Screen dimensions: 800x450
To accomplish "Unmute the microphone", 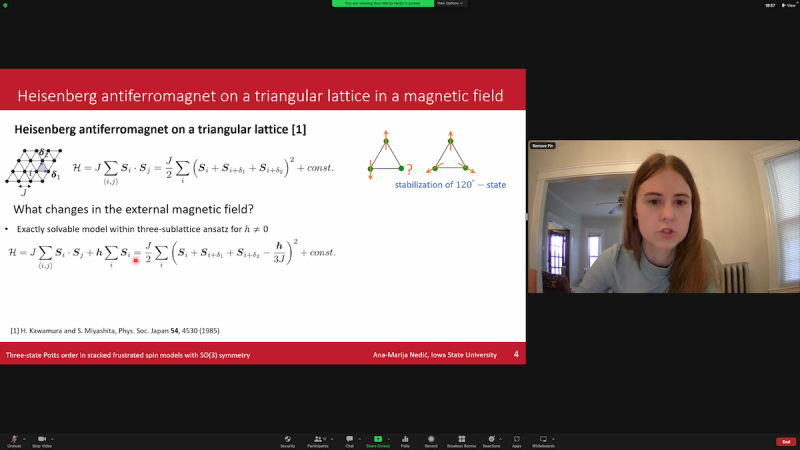I will pyautogui.click(x=14, y=441).
